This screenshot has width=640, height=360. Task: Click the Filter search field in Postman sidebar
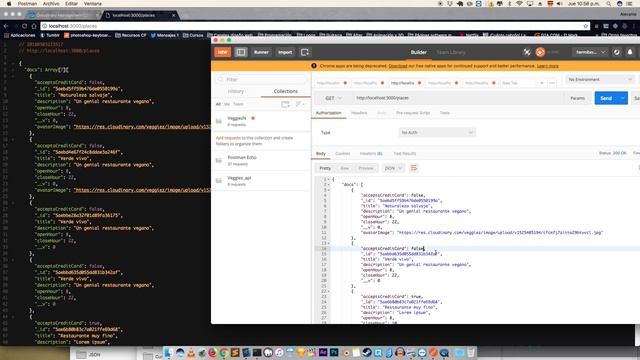pyautogui.click(x=261, y=79)
